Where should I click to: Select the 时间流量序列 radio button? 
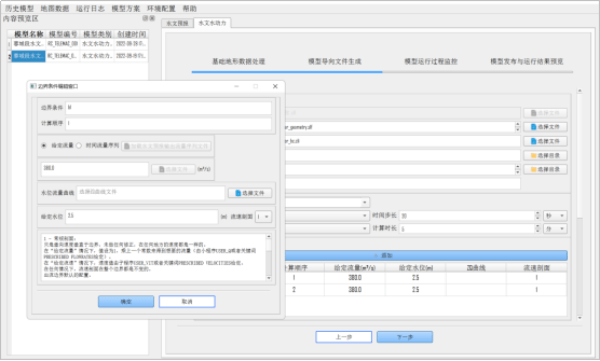[79, 145]
